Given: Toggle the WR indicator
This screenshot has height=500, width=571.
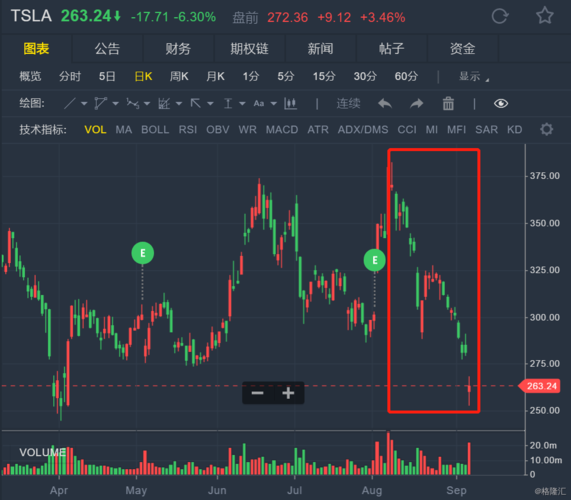Looking at the screenshot, I should [248, 130].
